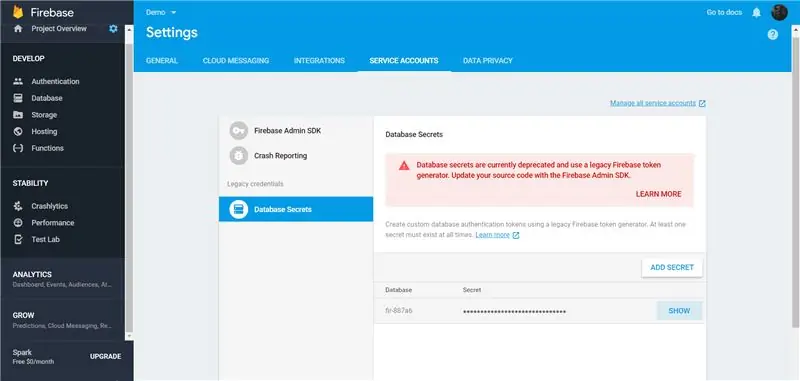
Task: Select Database Secrets legacy credential
Action: [x=296, y=209]
